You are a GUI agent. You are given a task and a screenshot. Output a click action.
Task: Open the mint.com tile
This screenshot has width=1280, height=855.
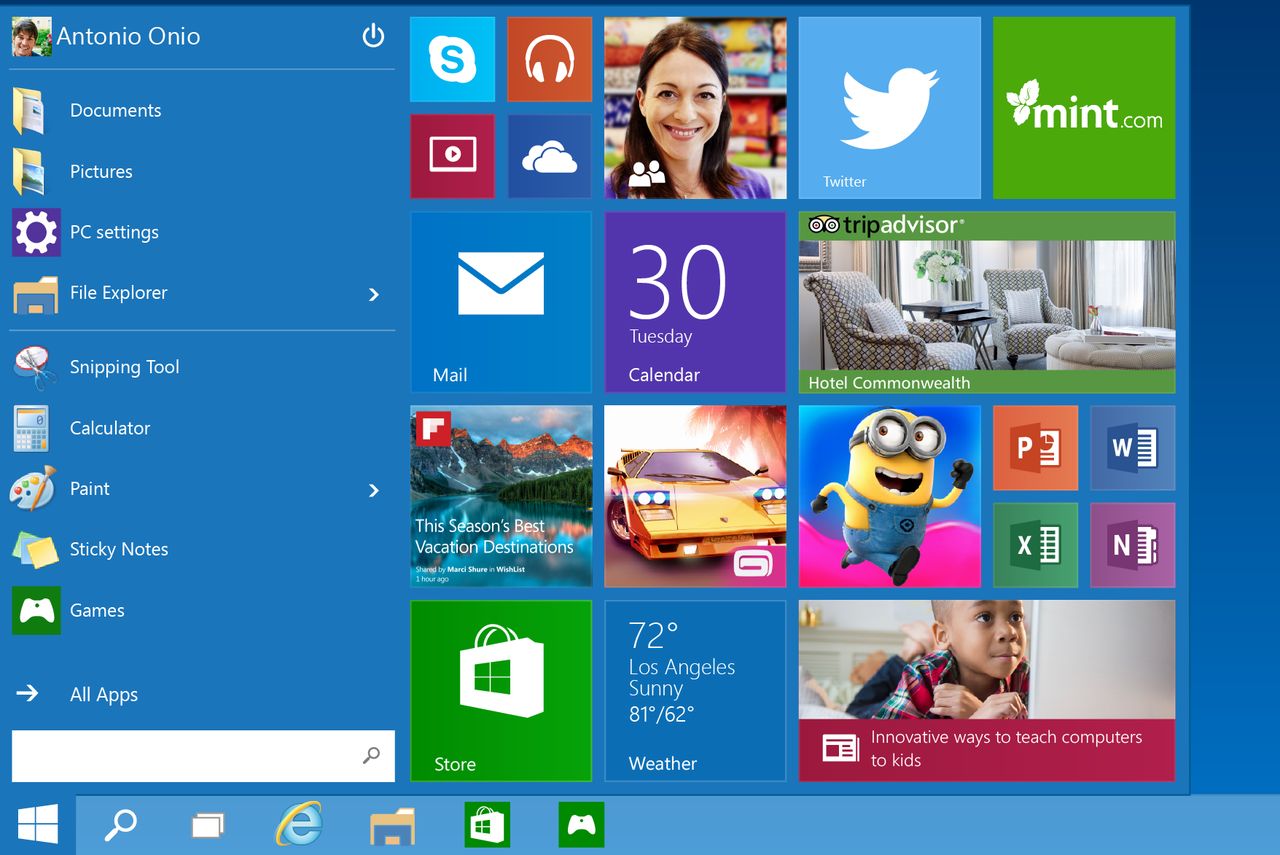pos(1084,108)
